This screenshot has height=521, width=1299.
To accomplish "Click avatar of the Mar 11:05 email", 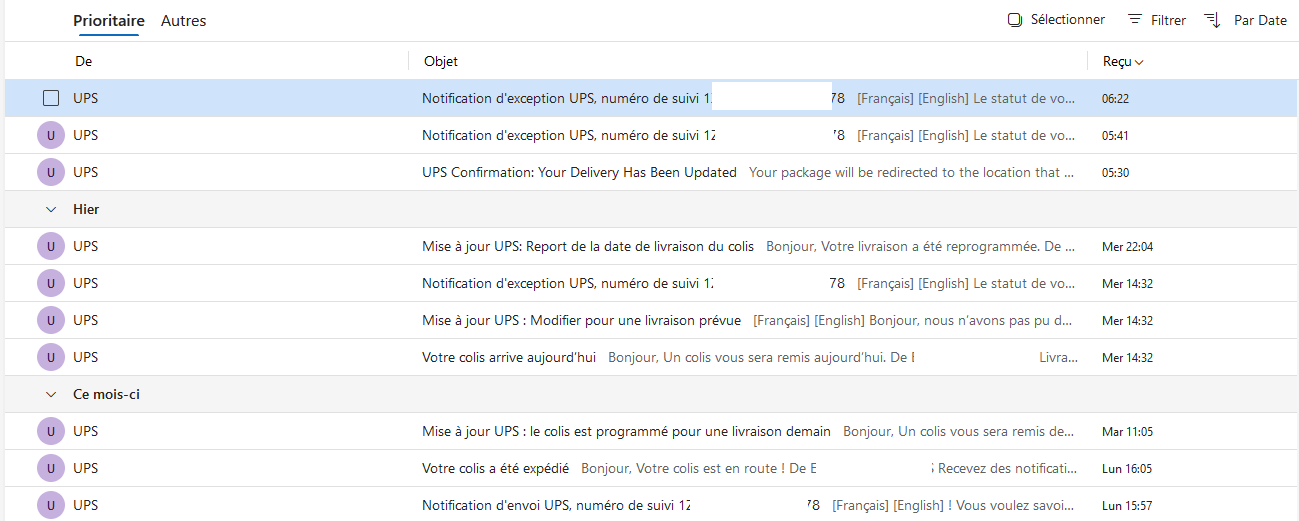I will (51, 431).
